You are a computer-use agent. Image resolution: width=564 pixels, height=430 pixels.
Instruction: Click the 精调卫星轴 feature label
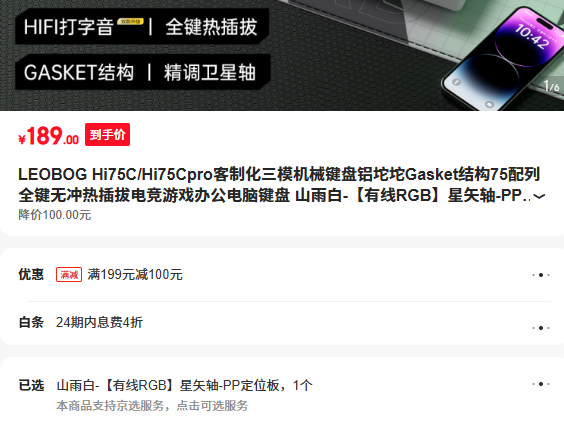(x=210, y=72)
